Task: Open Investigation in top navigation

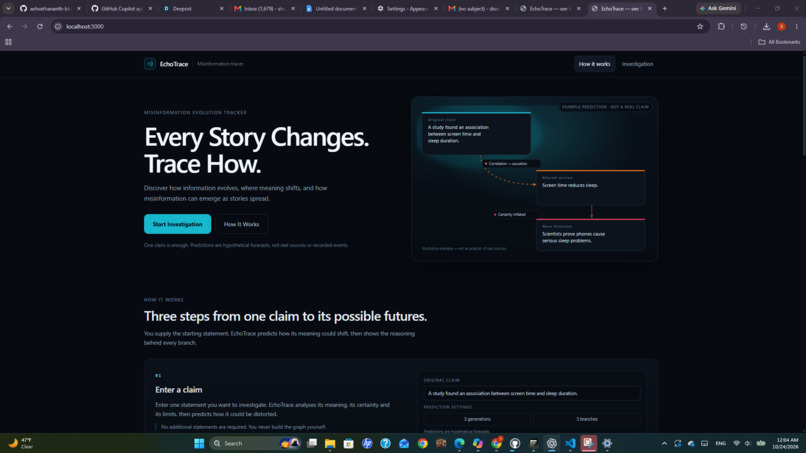Action: 637,64
